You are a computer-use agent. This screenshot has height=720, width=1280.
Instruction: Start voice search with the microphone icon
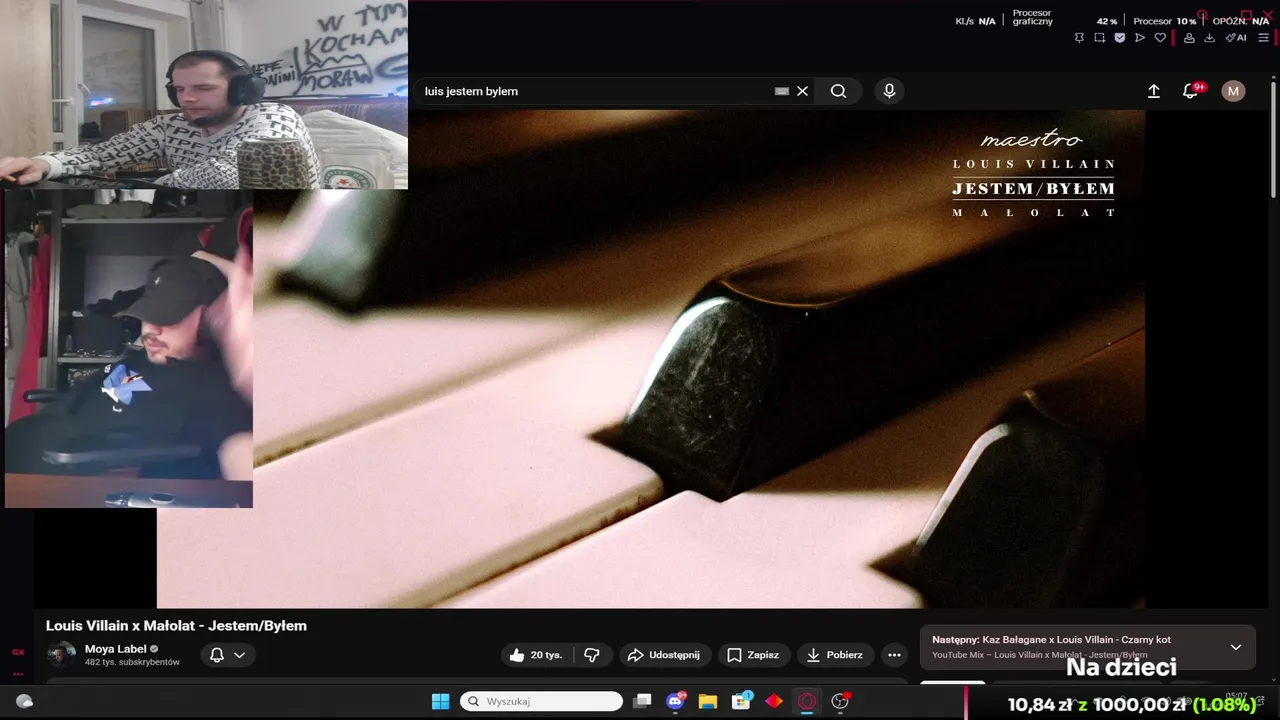[x=889, y=91]
